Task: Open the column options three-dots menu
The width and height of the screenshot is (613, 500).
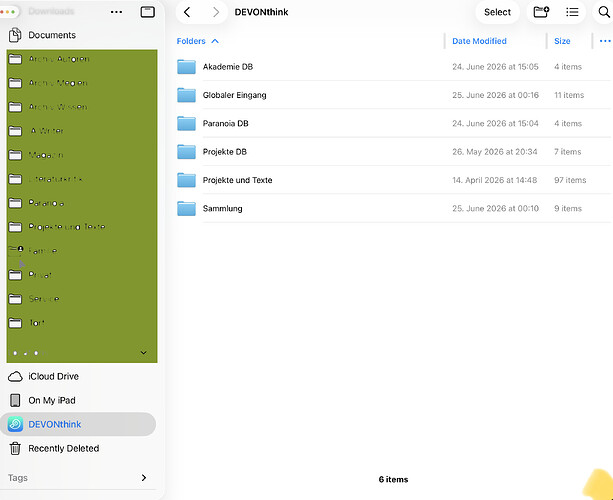Action: pyautogui.click(x=605, y=41)
